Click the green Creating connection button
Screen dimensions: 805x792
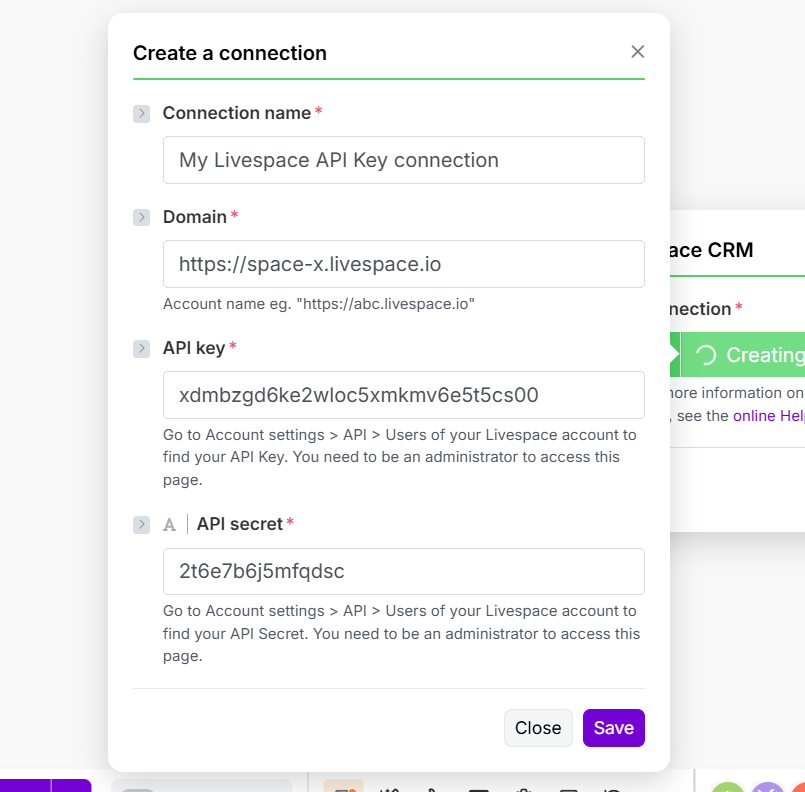(745, 355)
